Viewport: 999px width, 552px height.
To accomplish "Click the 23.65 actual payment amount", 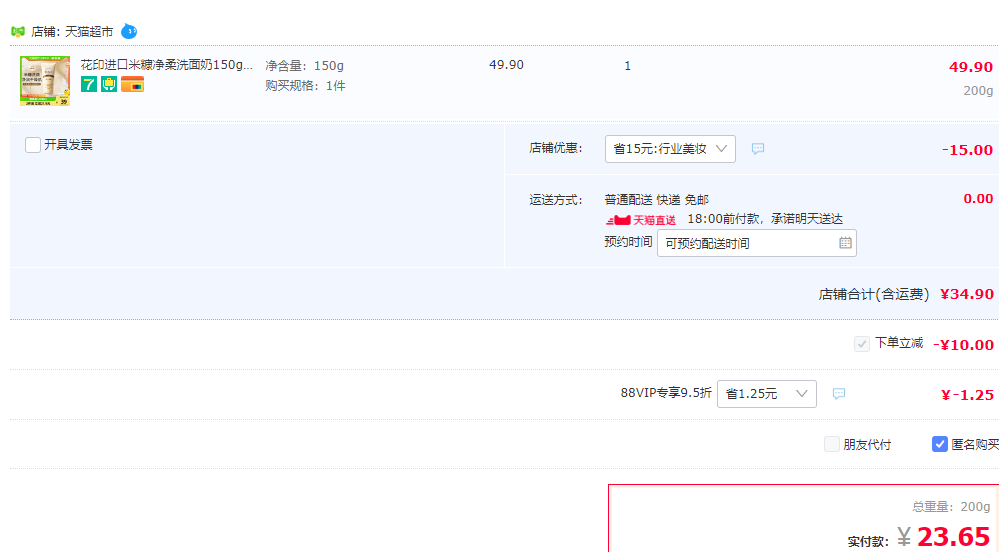I will [954, 537].
